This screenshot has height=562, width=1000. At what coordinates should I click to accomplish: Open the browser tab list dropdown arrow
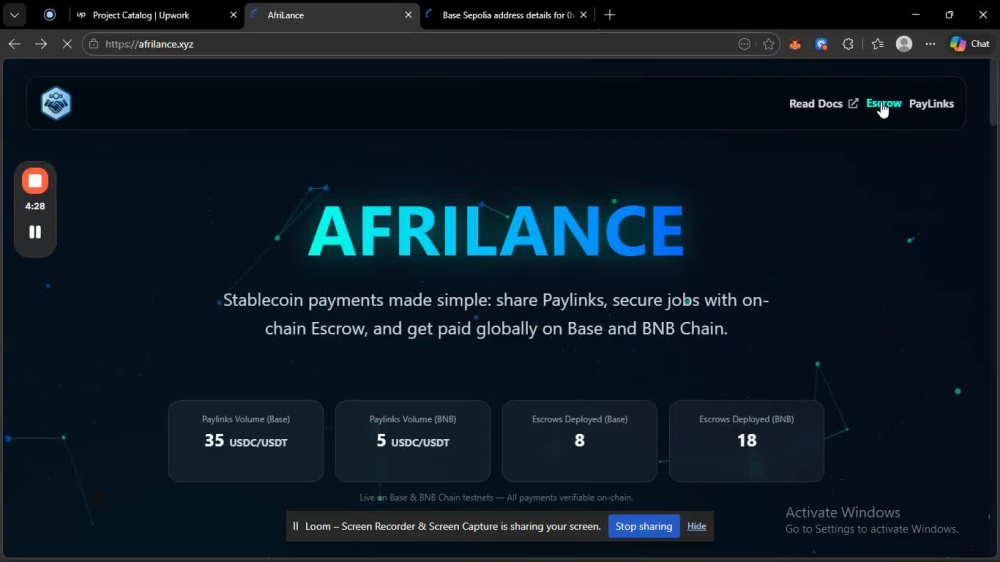pyautogui.click(x=14, y=15)
